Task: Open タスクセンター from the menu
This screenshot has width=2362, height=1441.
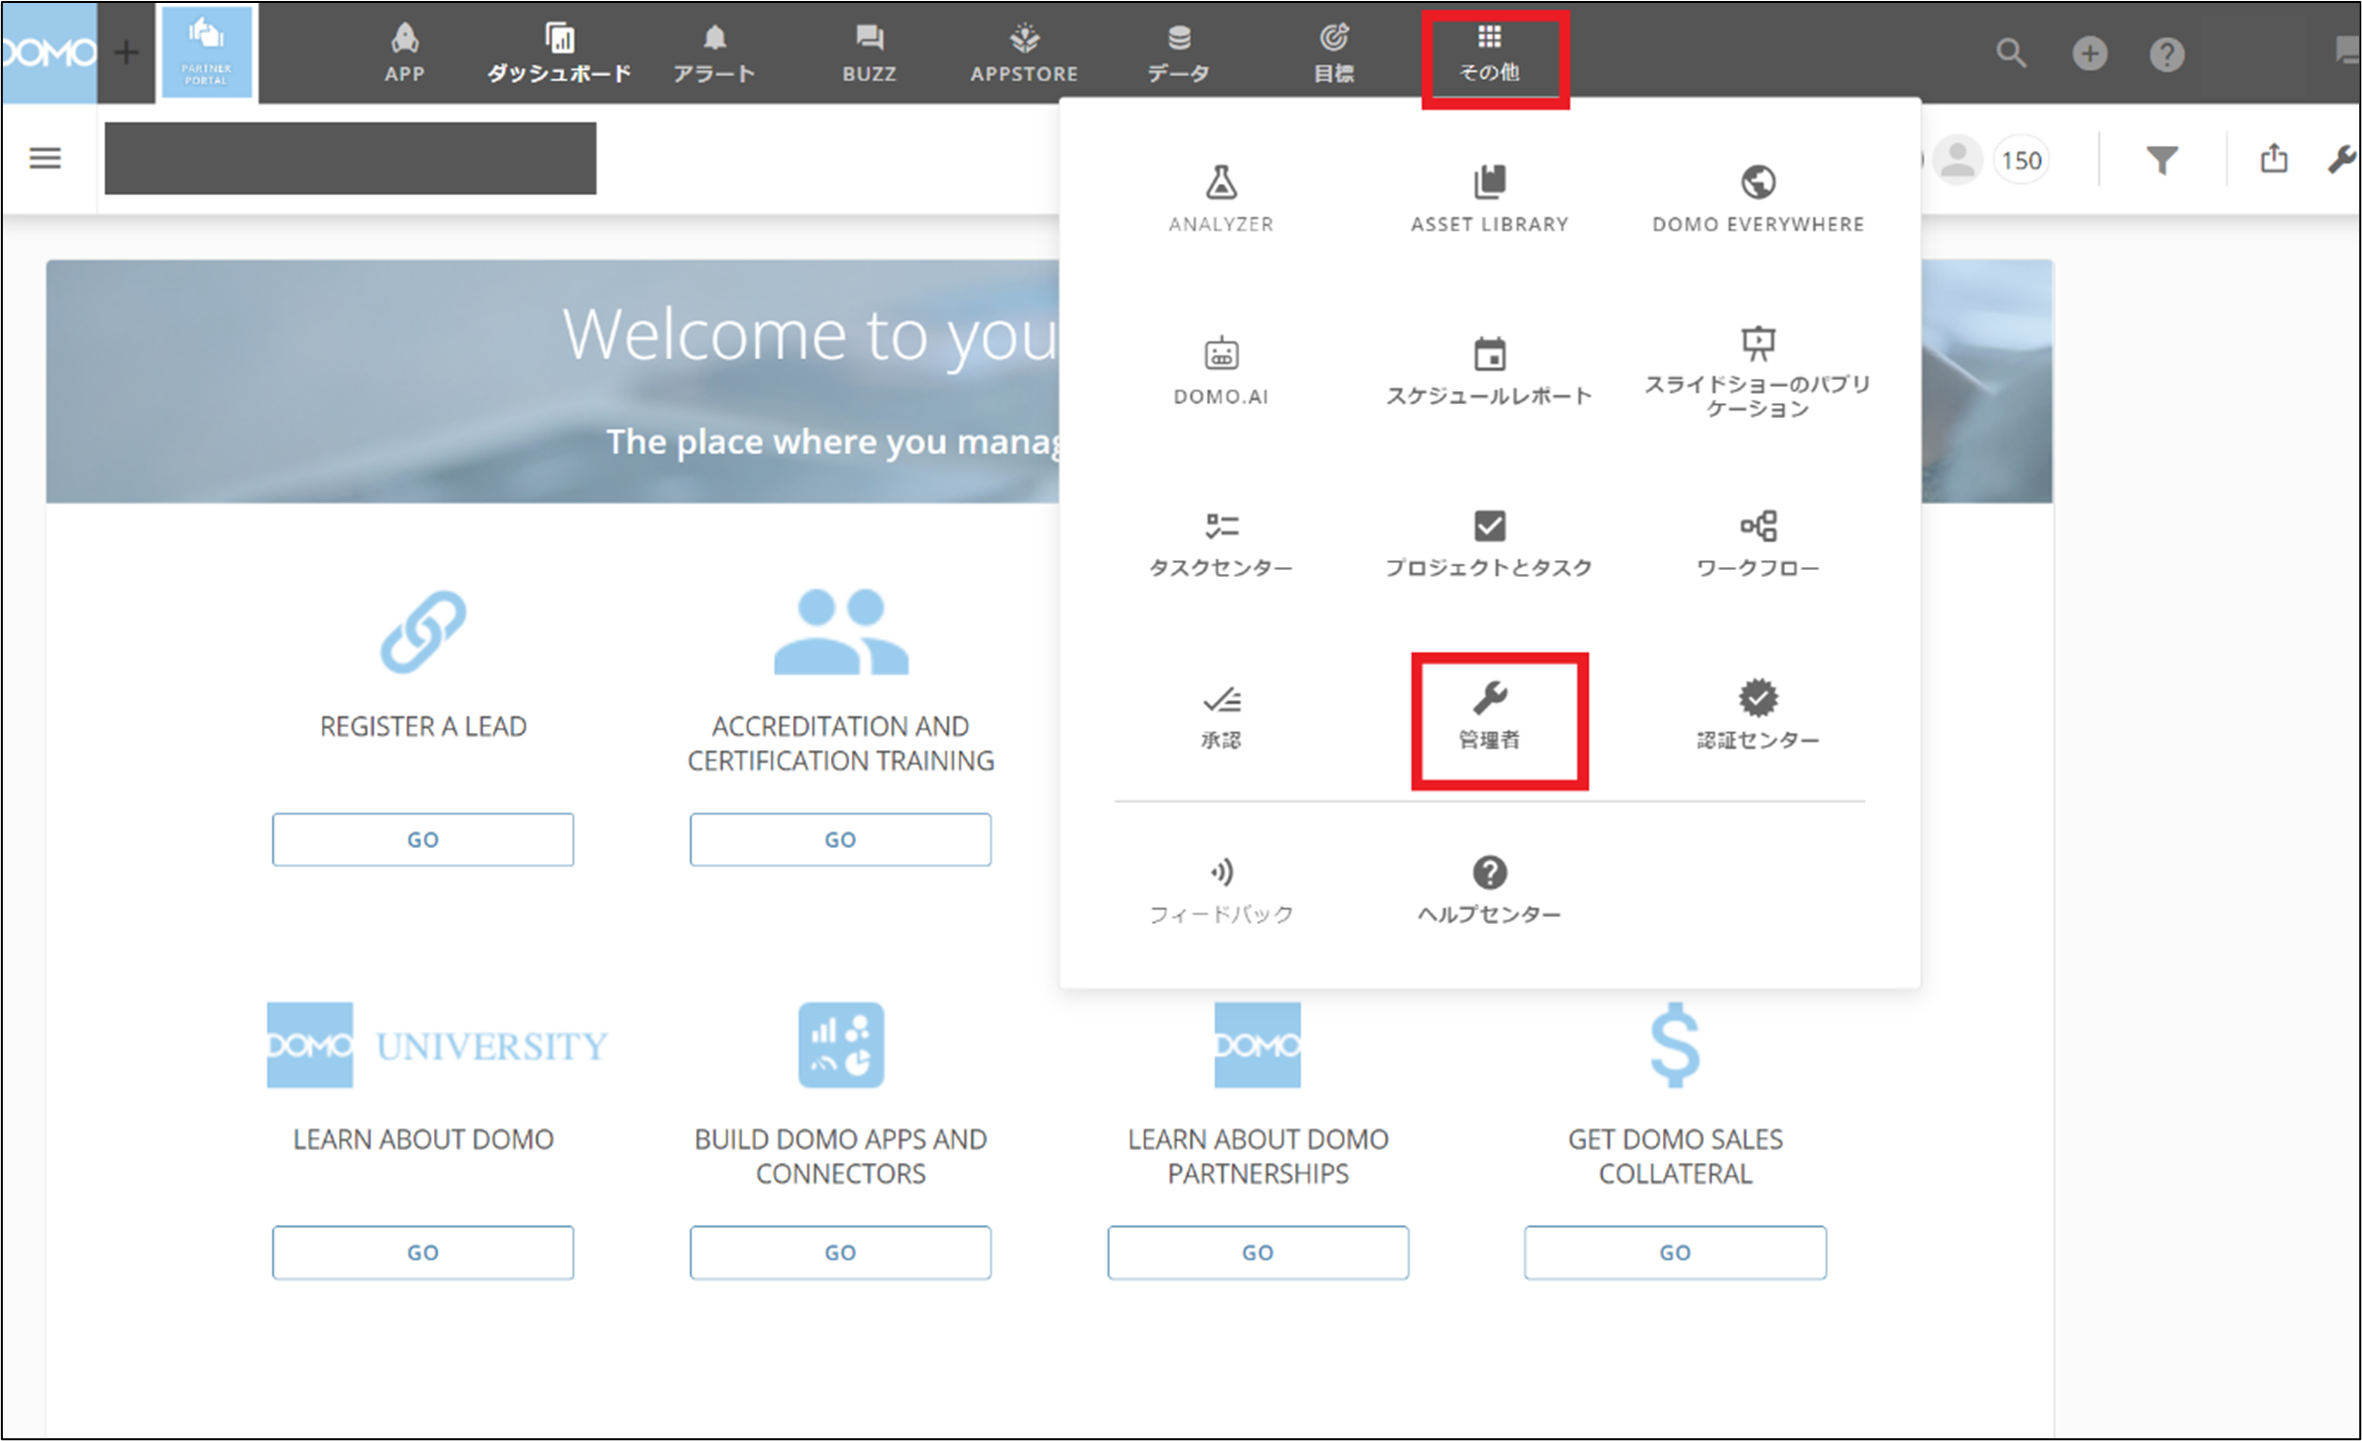Action: 1221,544
